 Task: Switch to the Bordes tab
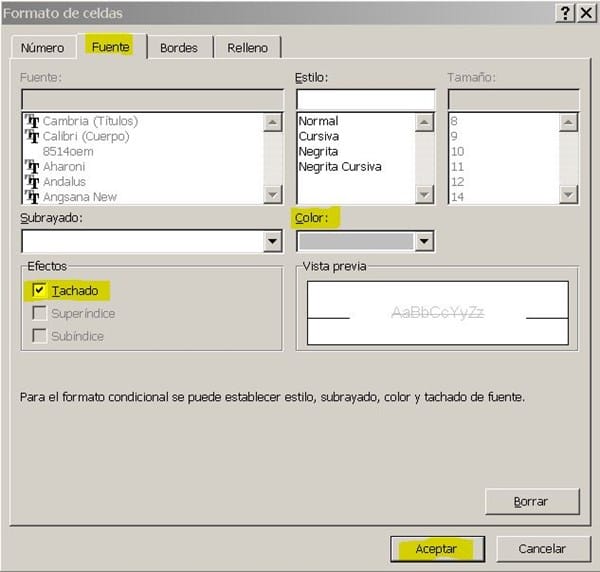point(179,47)
